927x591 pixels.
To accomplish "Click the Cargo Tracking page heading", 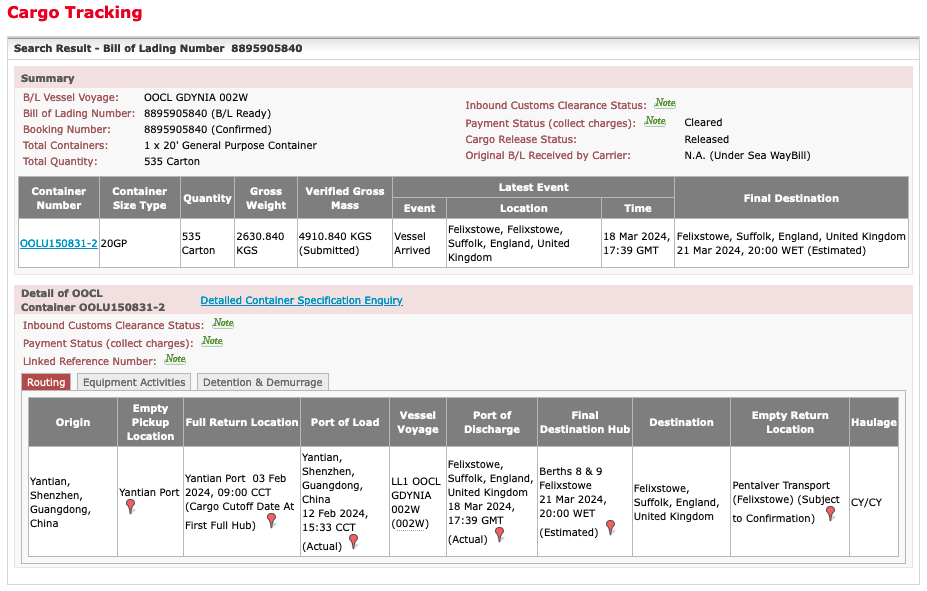I will (x=75, y=13).
